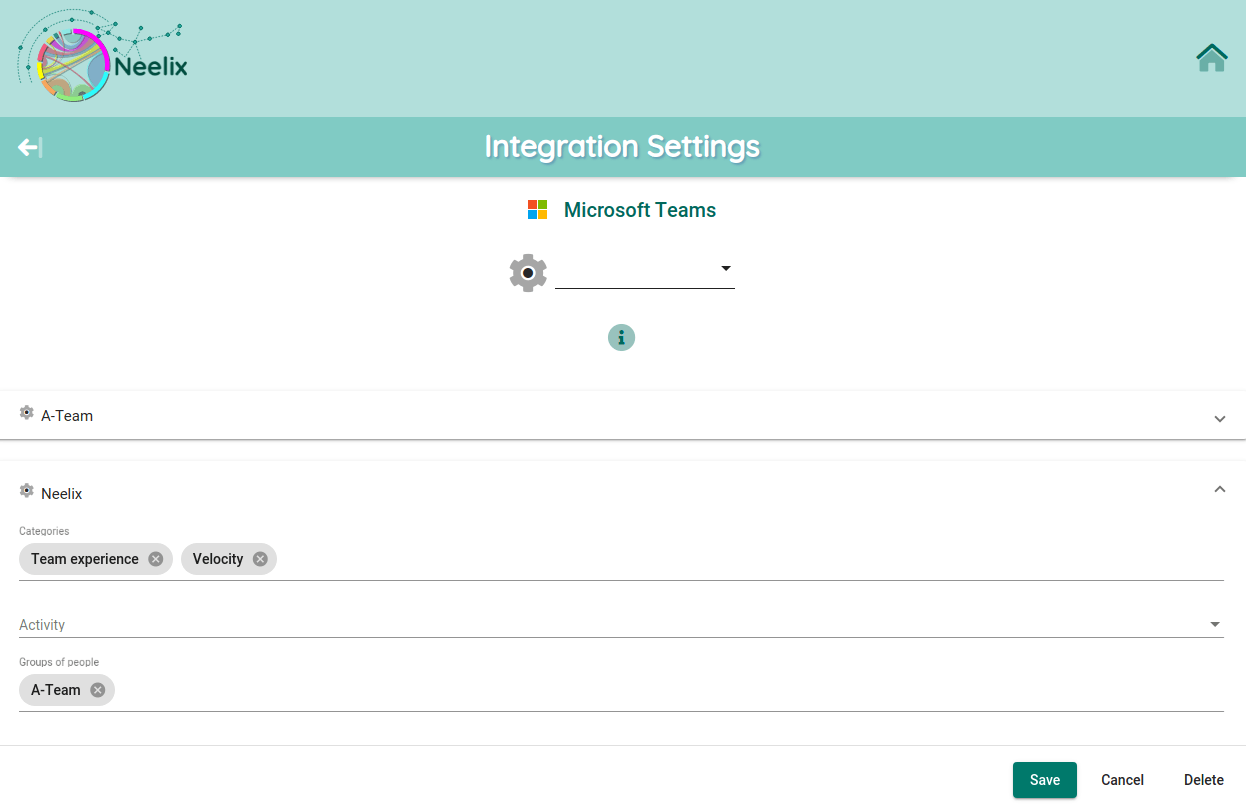Collapse the Neelix panel chevron

click(1220, 489)
